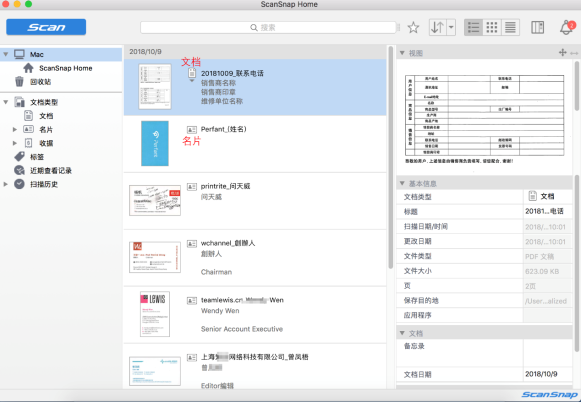Viewport: 581px width, 402px height.
Task: Click the 名片 business card icon in sidebar
Action: click(29, 129)
